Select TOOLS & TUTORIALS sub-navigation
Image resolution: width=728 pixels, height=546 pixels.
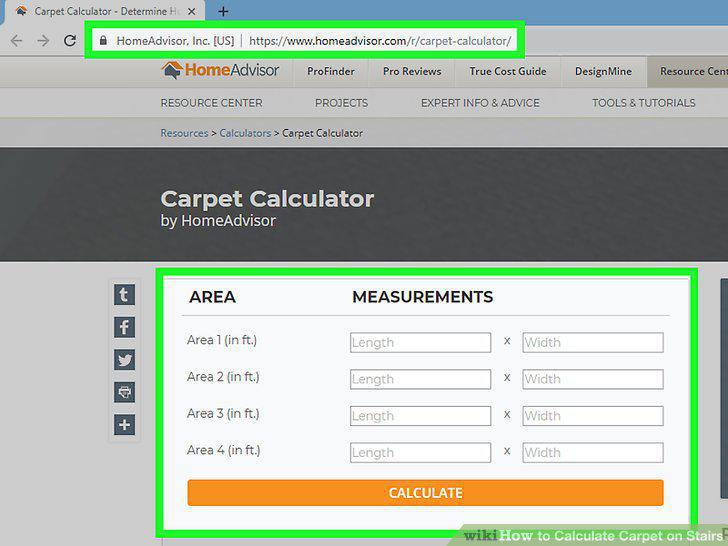pyautogui.click(x=644, y=103)
